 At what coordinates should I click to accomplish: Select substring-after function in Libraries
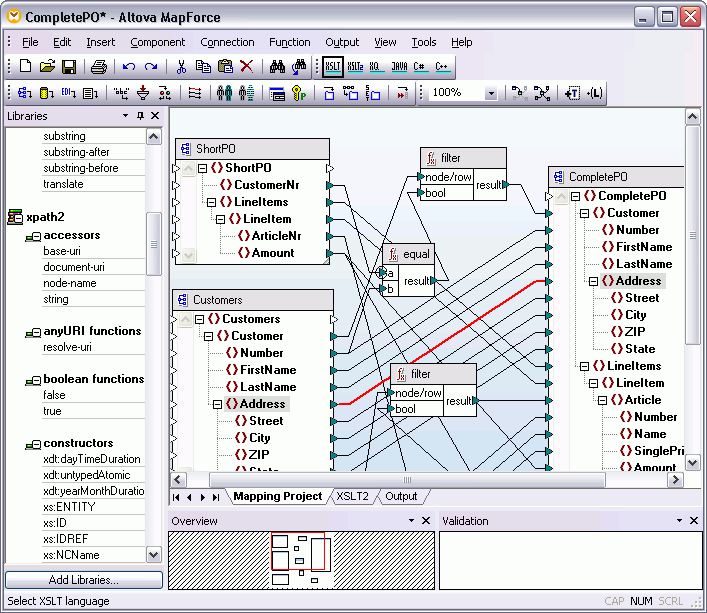pos(76,152)
